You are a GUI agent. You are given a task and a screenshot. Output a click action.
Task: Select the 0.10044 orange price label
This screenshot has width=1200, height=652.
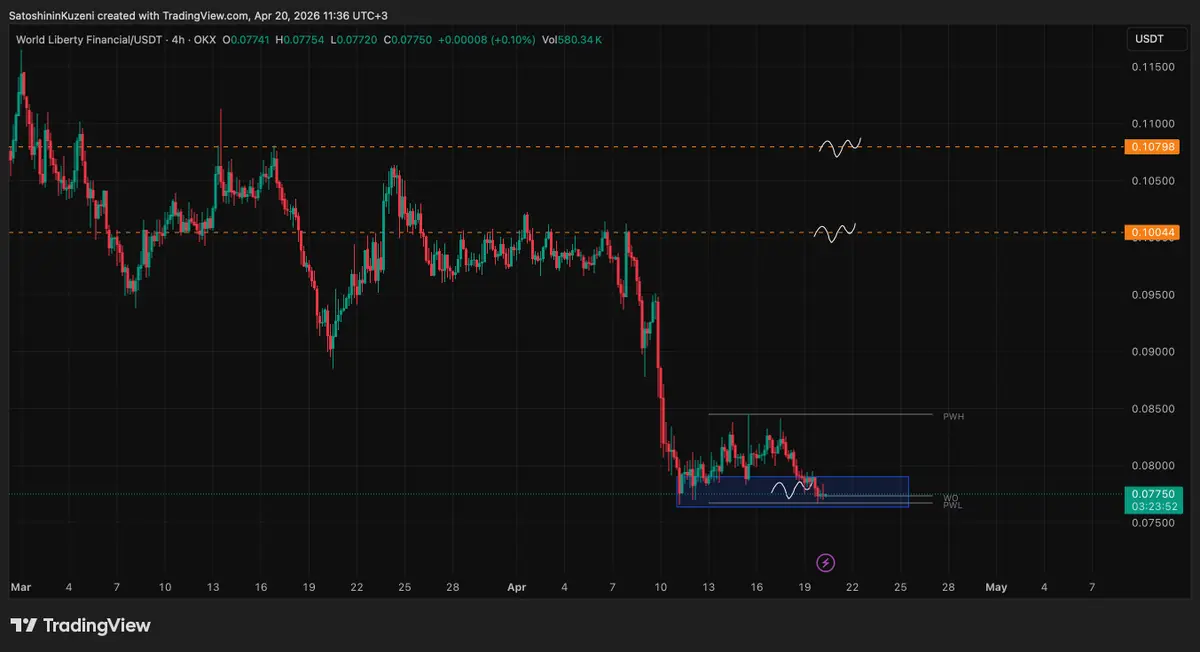(x=1153, y=233)
